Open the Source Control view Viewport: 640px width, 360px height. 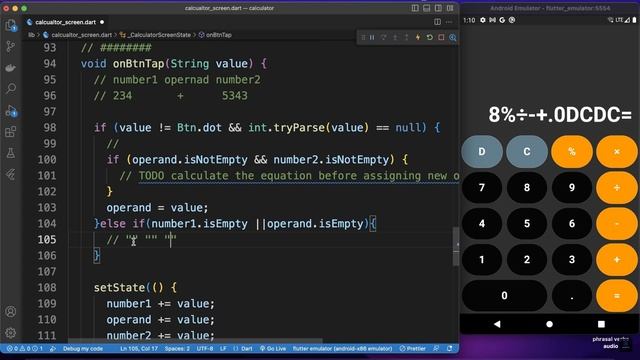pyautogui.click(x=11, y=47)
